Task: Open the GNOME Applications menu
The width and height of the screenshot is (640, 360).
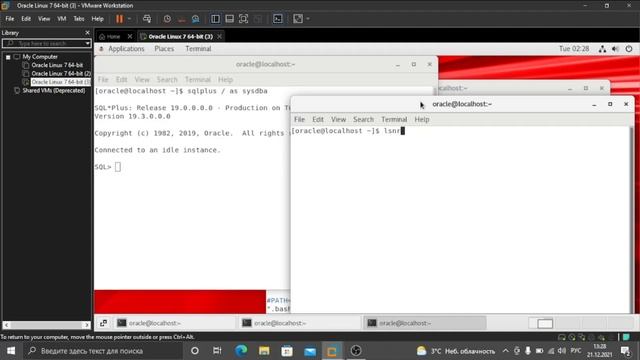Action: [126, 49]
